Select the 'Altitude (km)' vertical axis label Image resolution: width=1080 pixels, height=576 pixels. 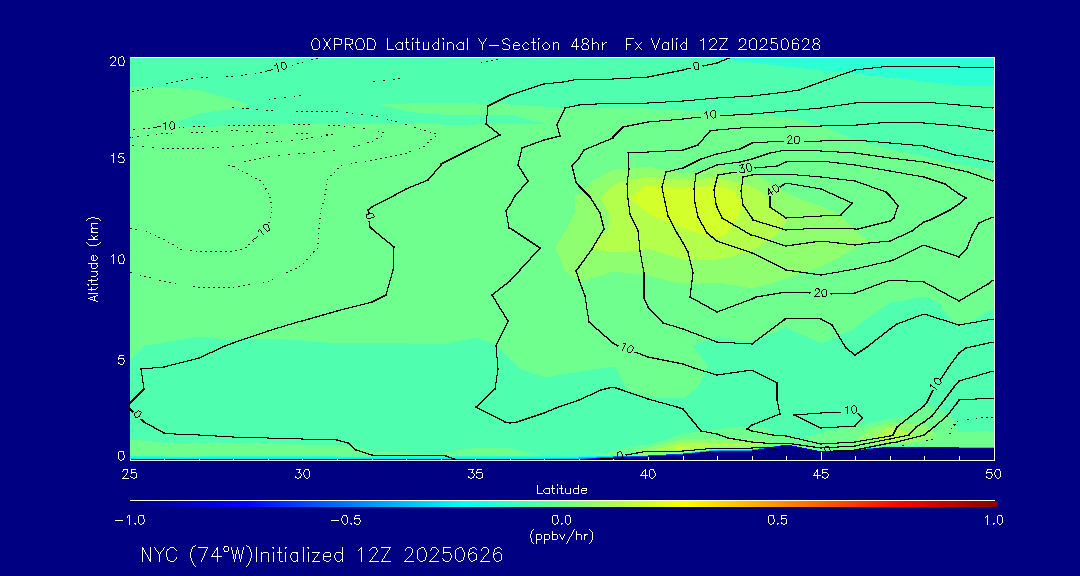click(93, 259)
